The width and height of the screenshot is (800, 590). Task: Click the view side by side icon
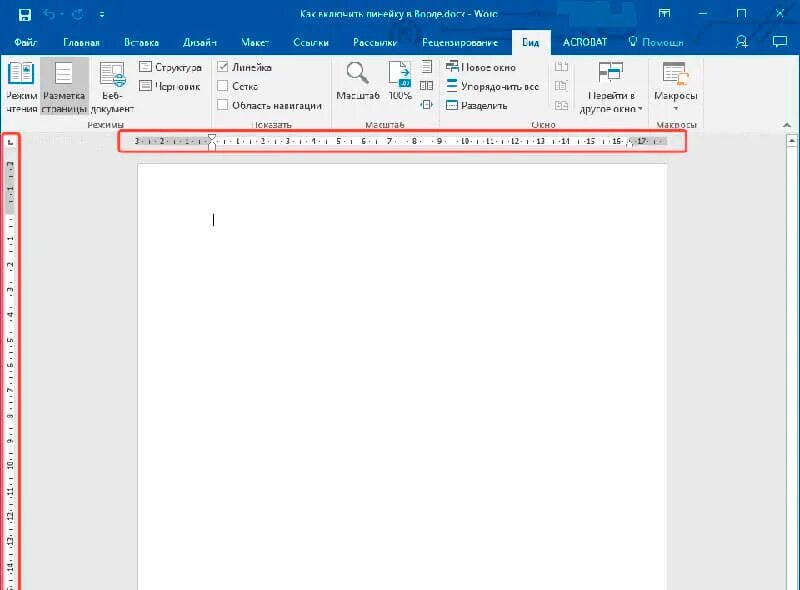(561, 66)
